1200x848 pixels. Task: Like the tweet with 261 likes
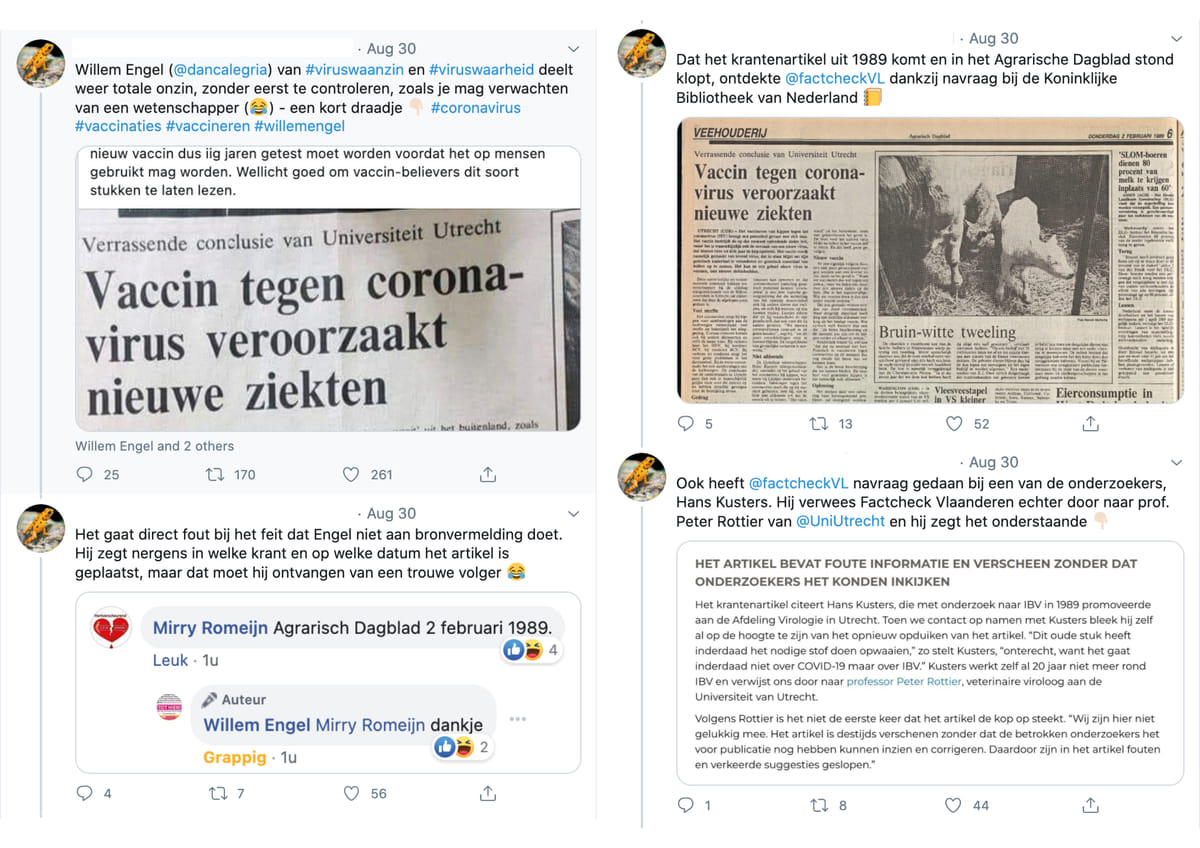[x=351, y=474]
